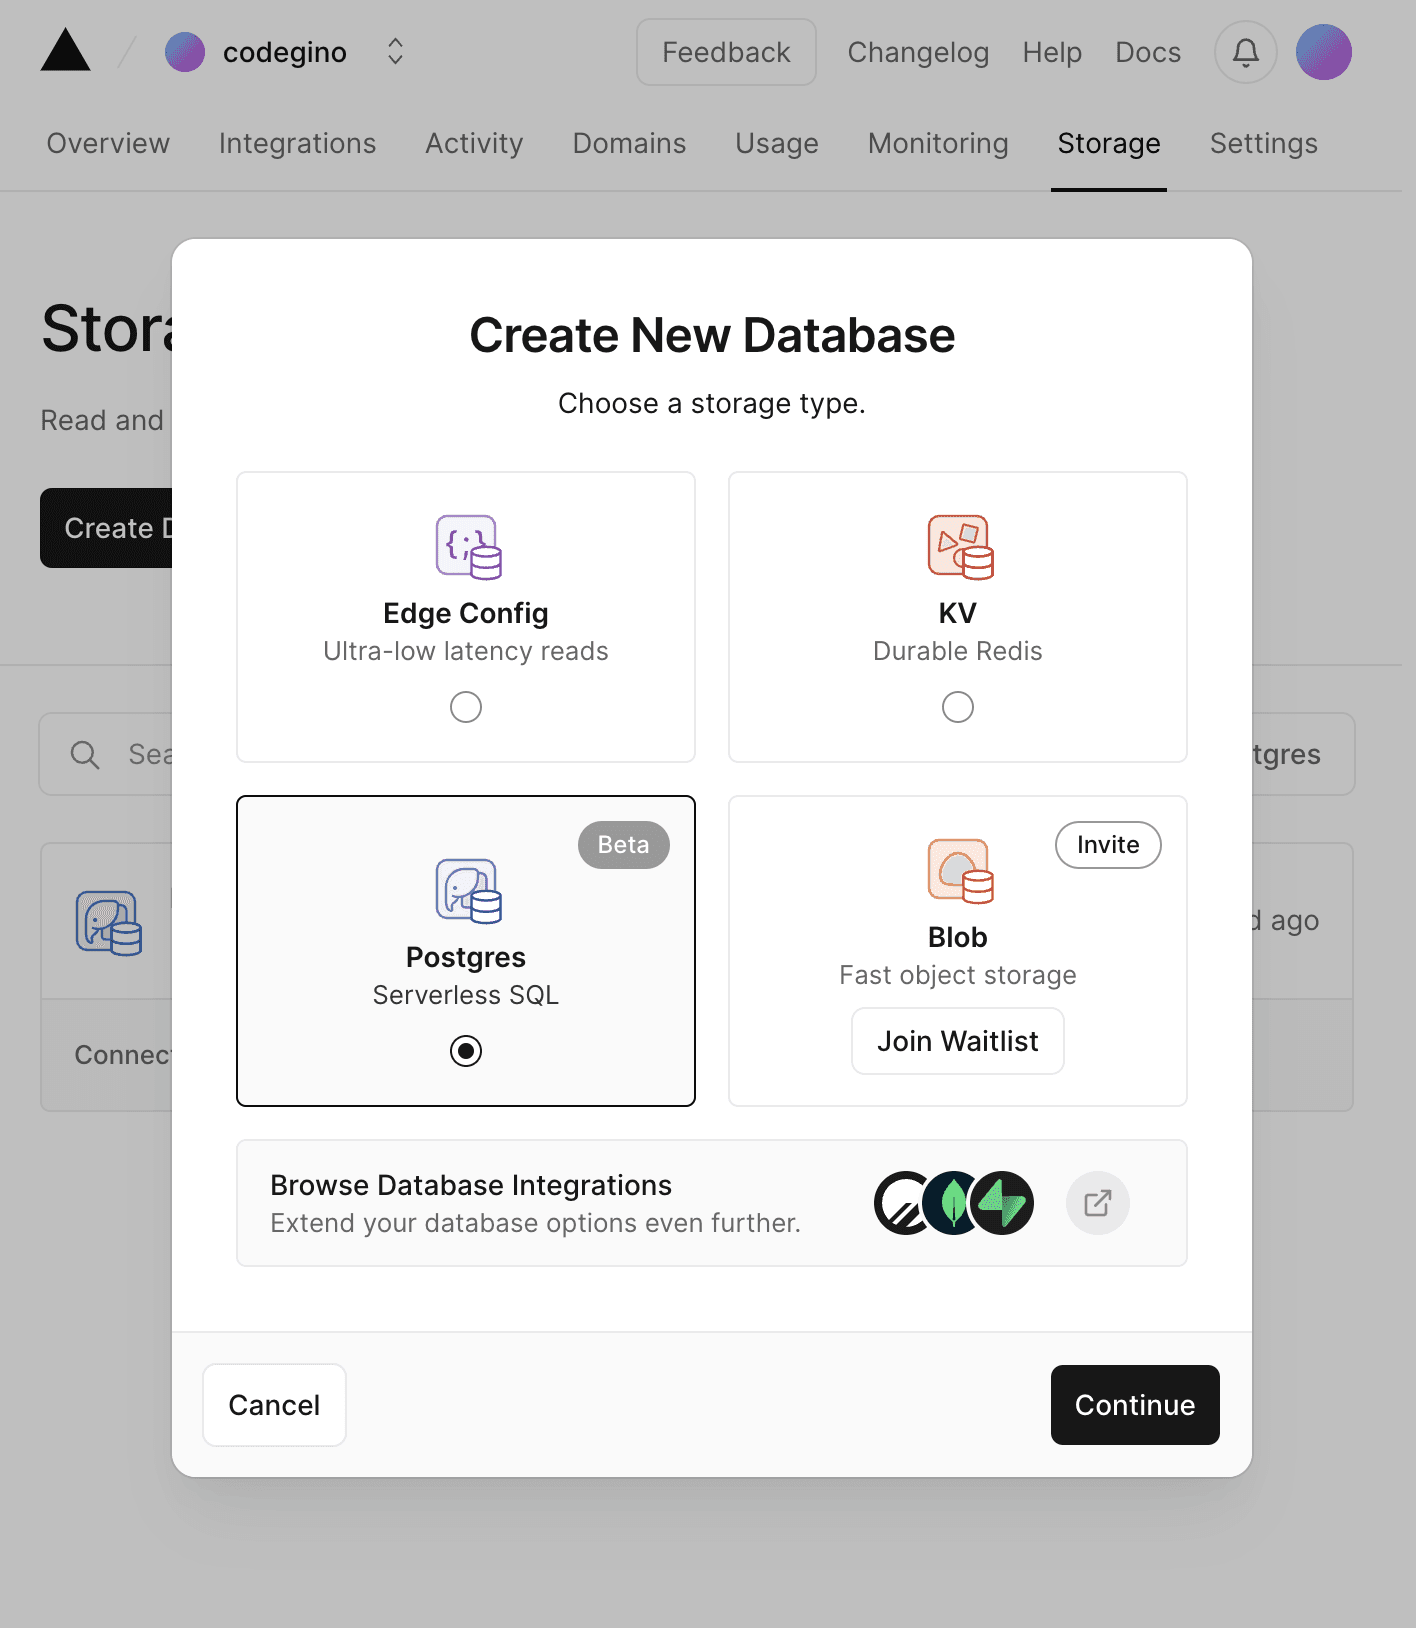Click the Blob storage icon

tap(959, 871)
